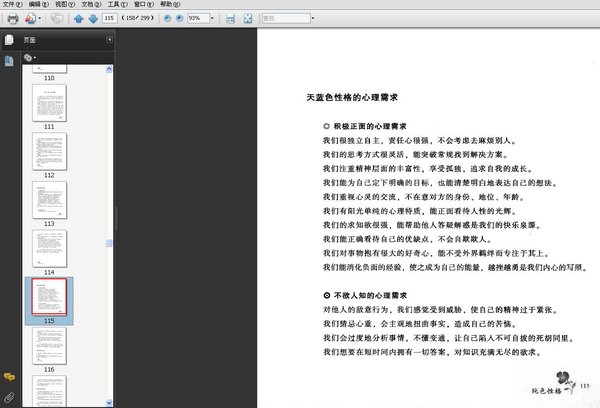Viewport: 600px width, 408px height.
Task: Open the pages panel options gear menu
Action: (x=29, y=58)
